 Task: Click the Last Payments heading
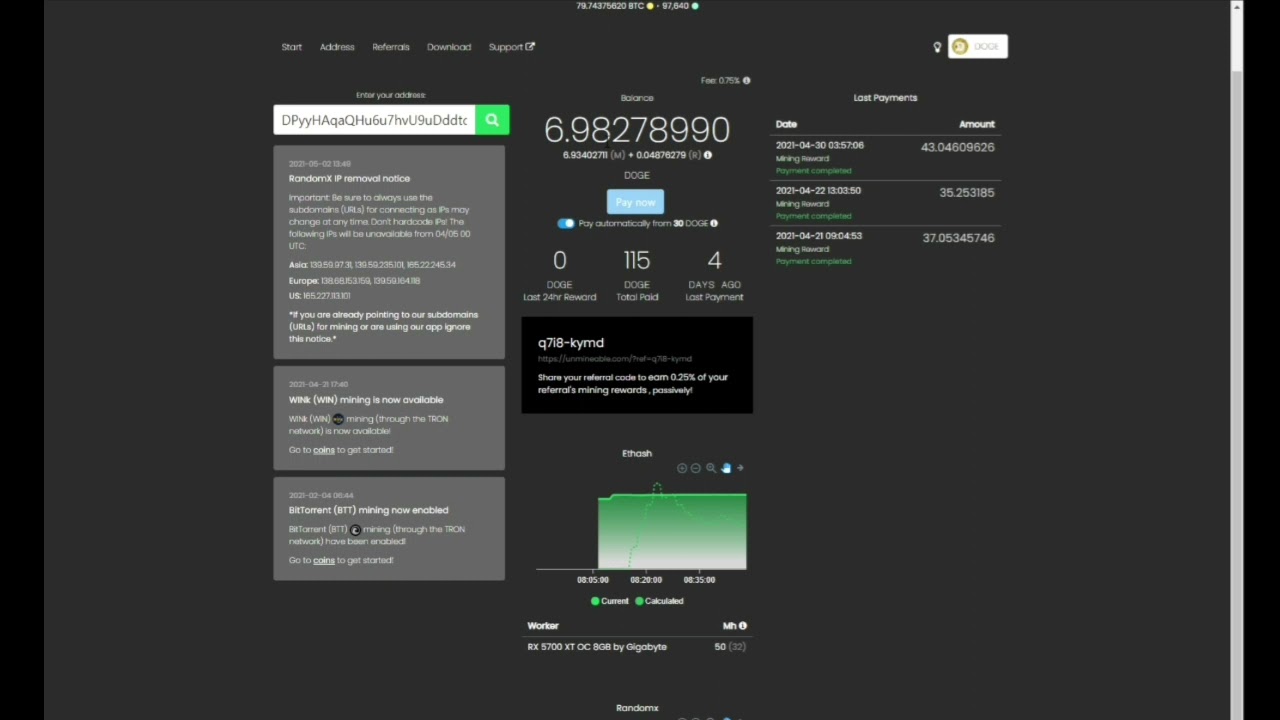pos(885,98)
